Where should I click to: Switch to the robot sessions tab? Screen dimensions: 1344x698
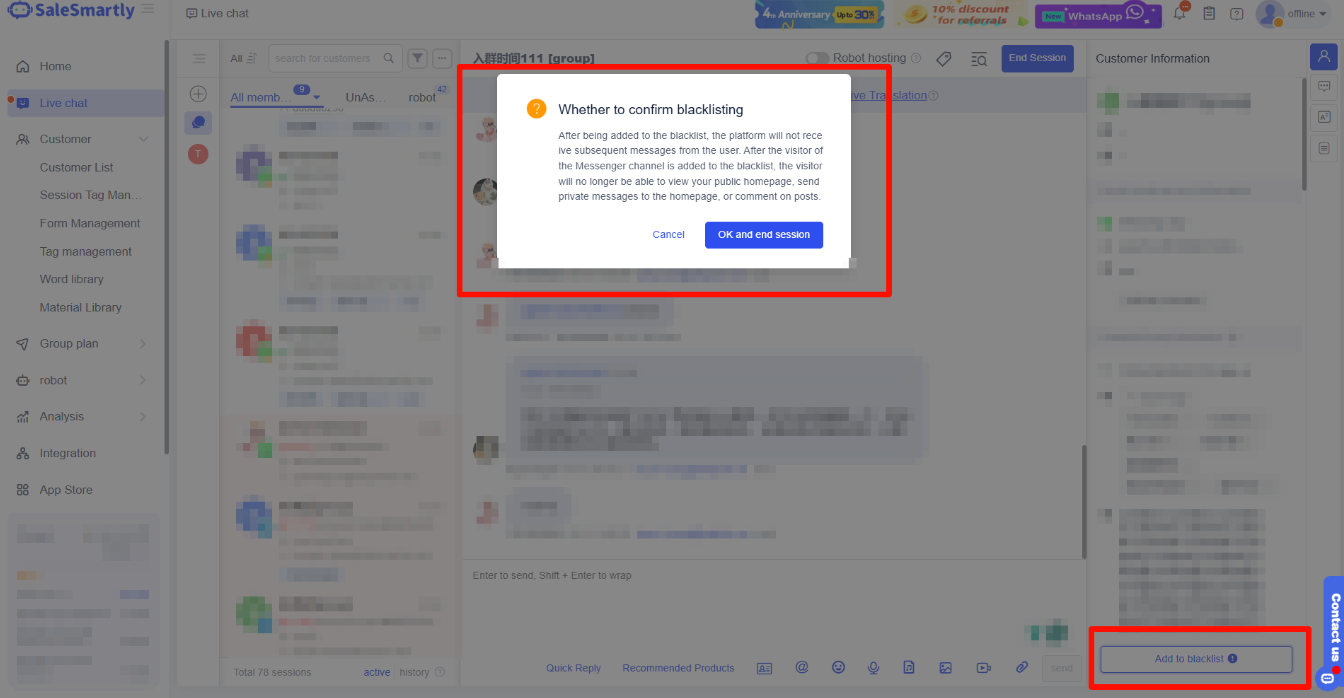pos(422,98)
